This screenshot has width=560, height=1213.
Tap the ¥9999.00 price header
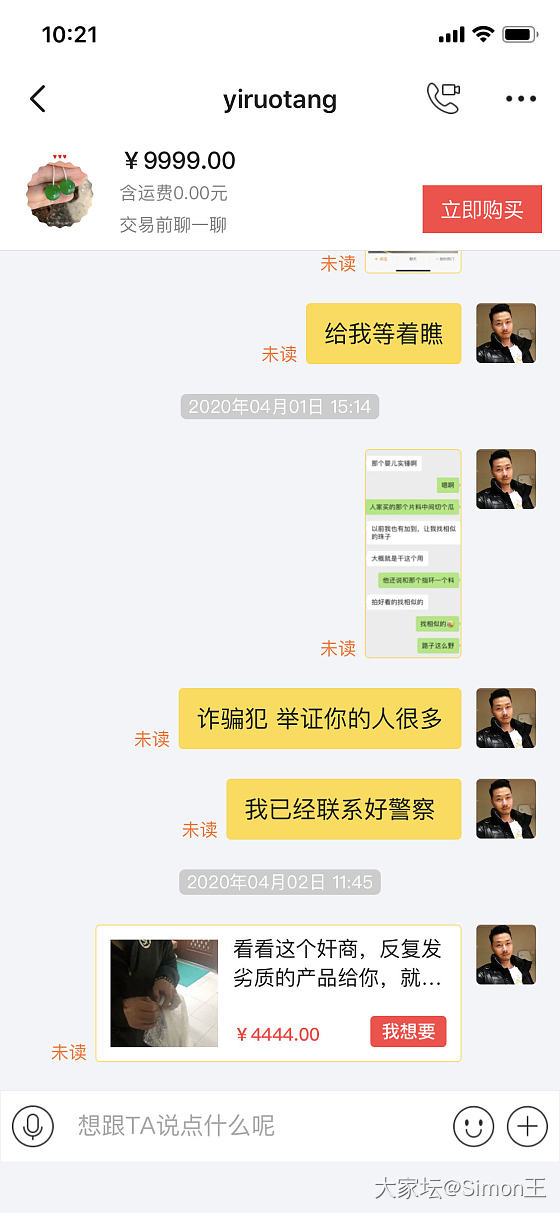[x=179, y=160]
